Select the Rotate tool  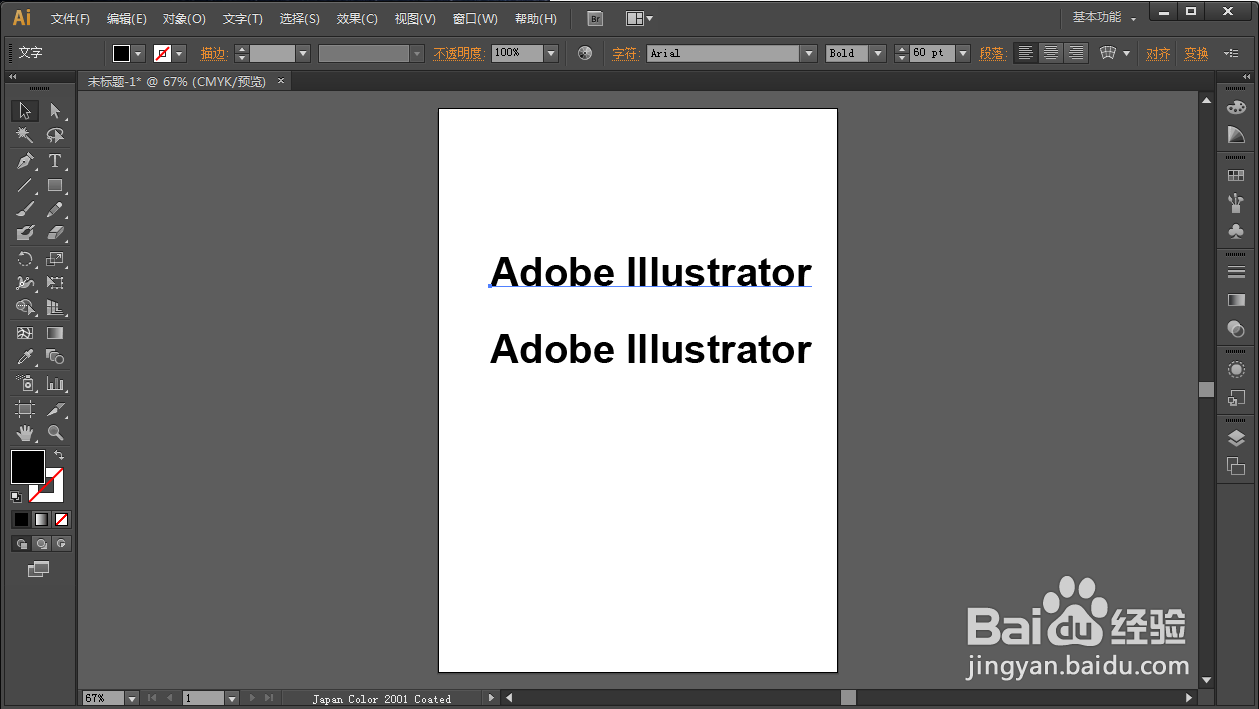pyautogui.click(x=25, y=259)
